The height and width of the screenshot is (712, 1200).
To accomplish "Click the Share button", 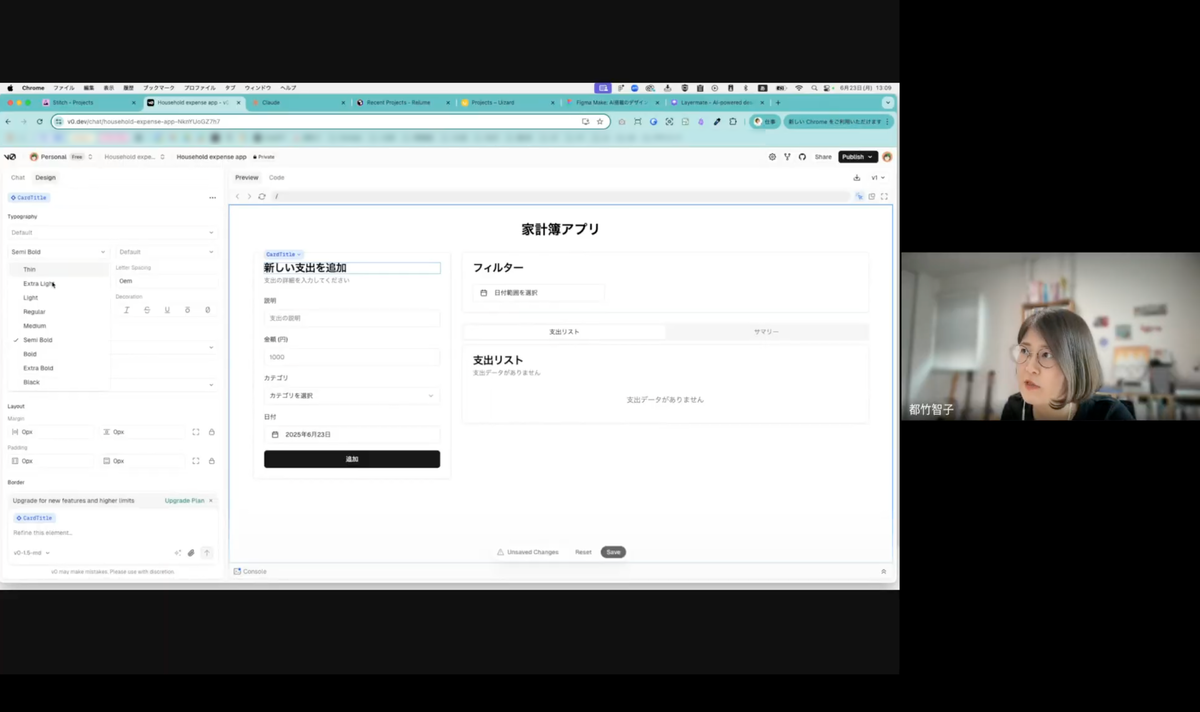I will [823, 157].
